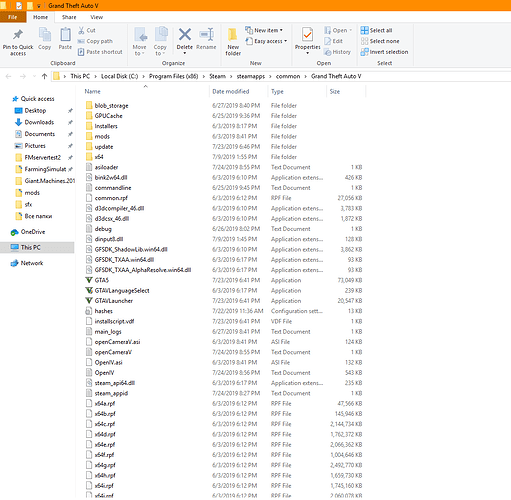The height and width of the screenshot is (500, 511).
Task: Click the Pin to Quick access icon
Action: pos(18,35)
